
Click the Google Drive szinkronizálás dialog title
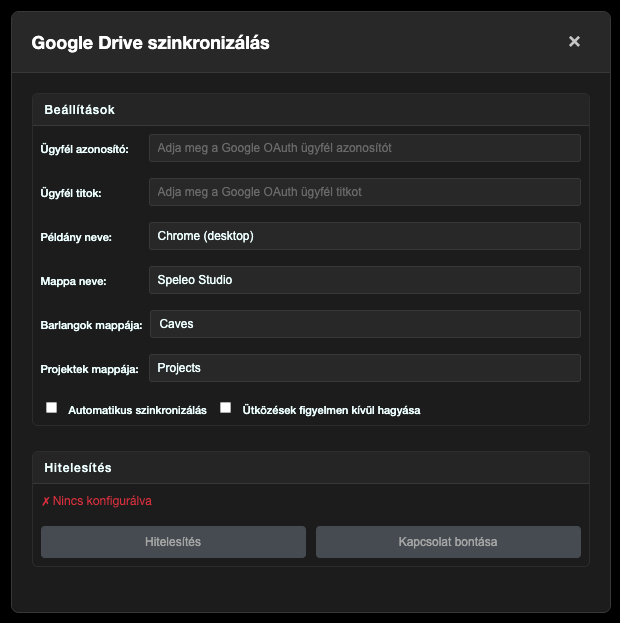pyautogui.click(x=150, y=43)
